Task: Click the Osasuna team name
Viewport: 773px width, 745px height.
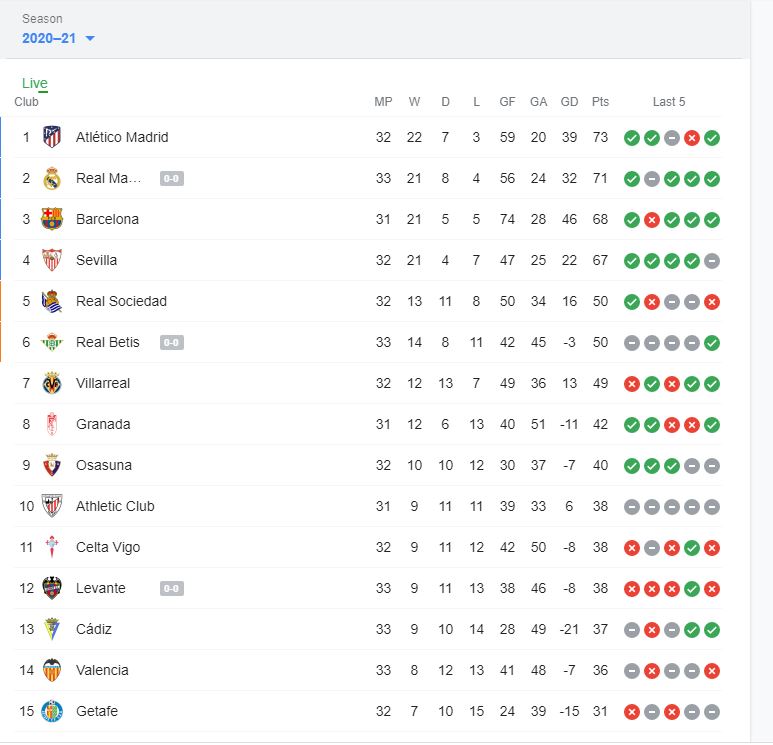Action: [104, 465]
